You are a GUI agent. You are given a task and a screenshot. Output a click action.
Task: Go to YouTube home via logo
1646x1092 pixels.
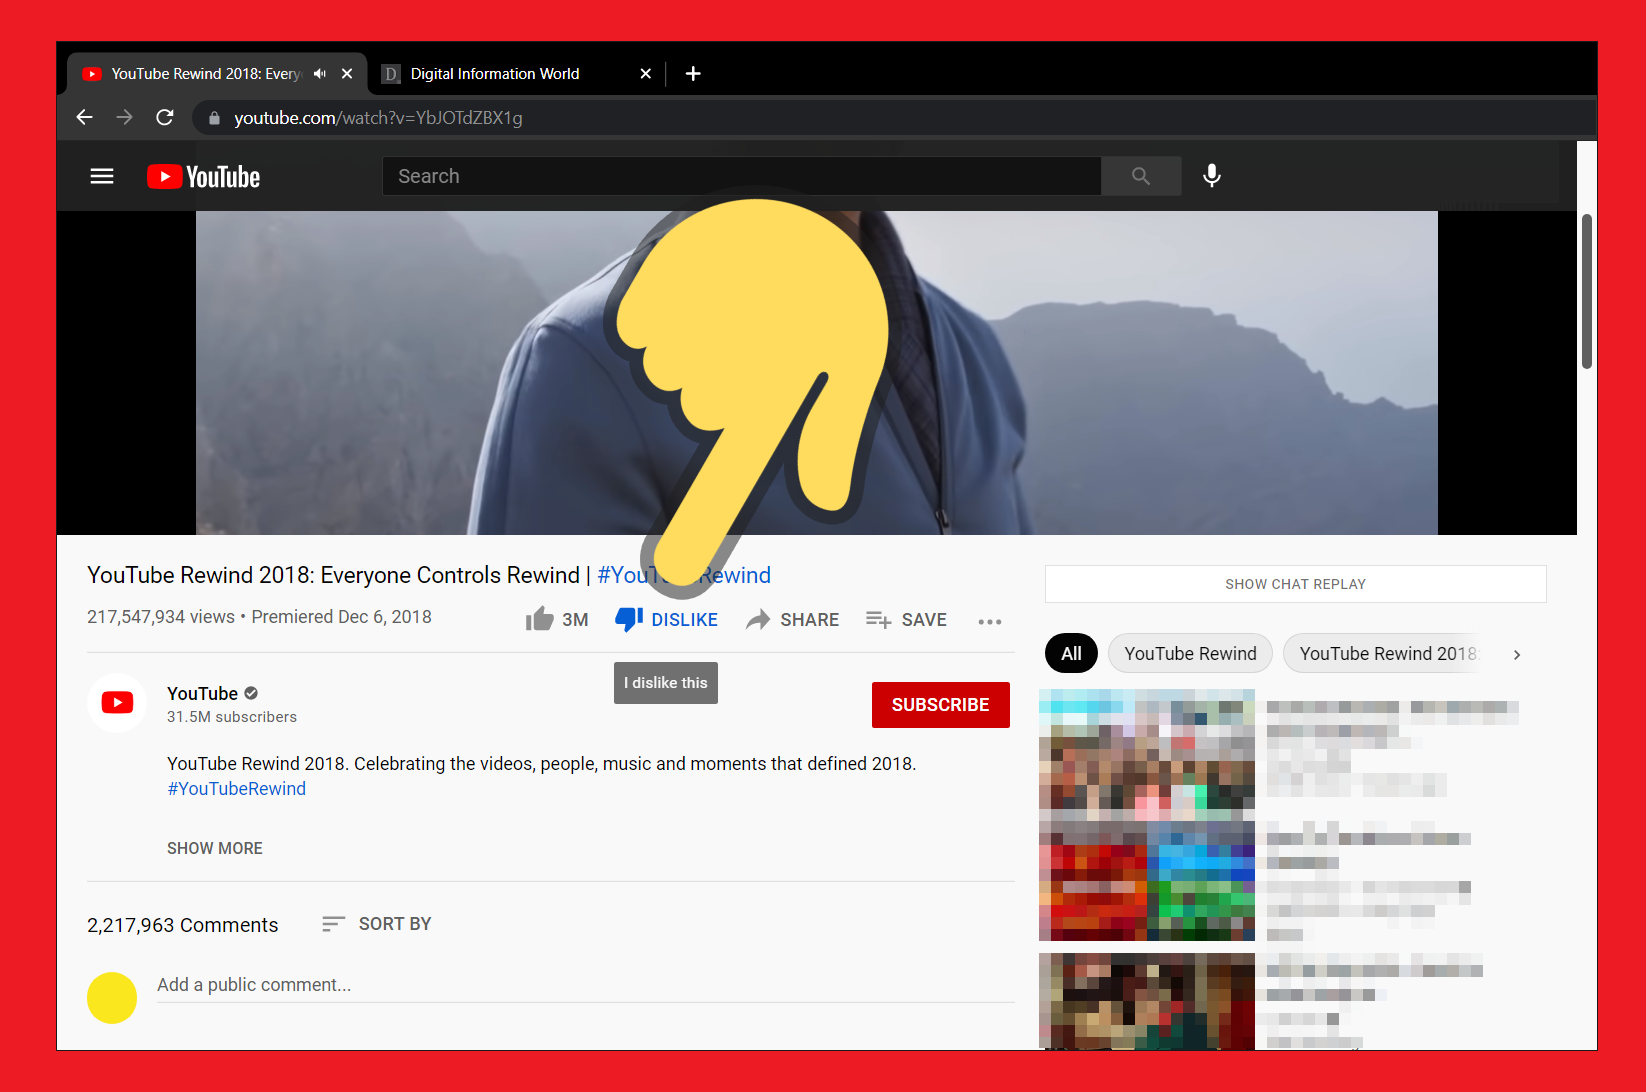point(204,177)
